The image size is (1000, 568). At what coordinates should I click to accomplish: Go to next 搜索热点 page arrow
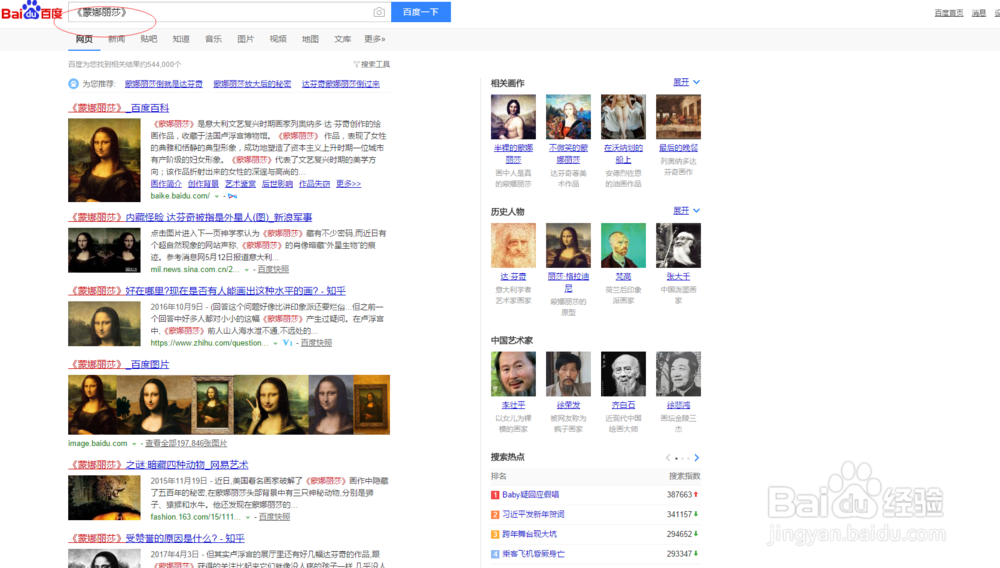point(696,458)
